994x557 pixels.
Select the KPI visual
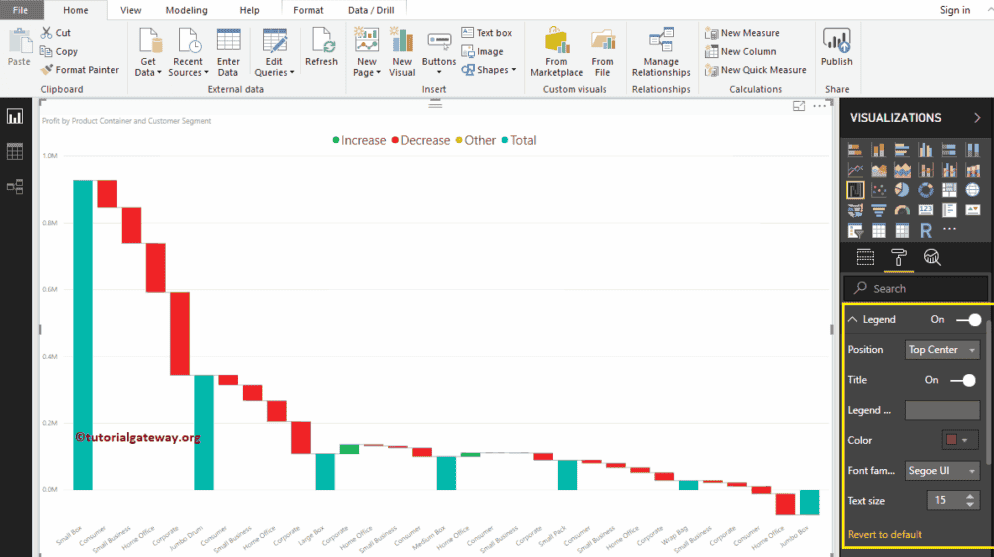[972, 210]
